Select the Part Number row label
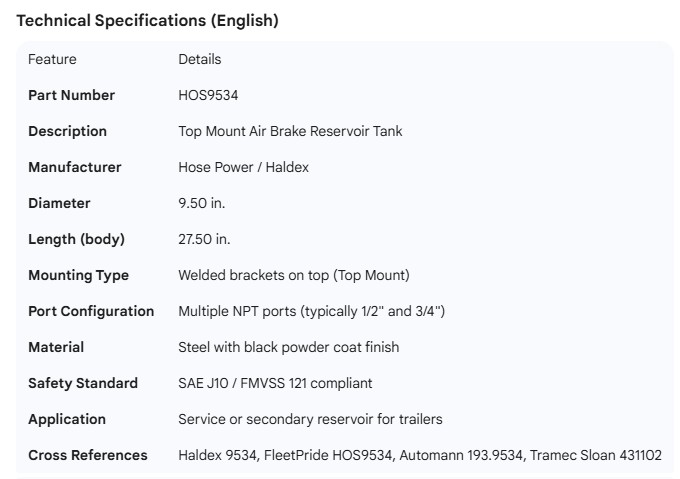The image size is (680, 479). (x=71, y=95)
